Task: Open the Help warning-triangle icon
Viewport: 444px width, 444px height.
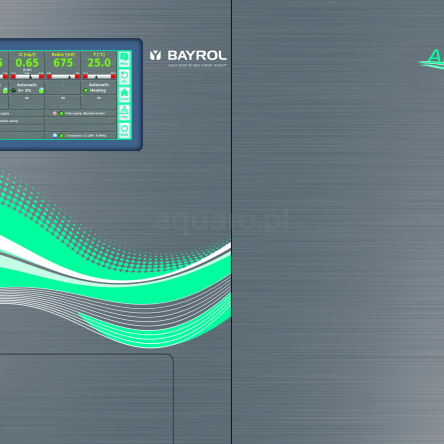Action: pos(124,112)
